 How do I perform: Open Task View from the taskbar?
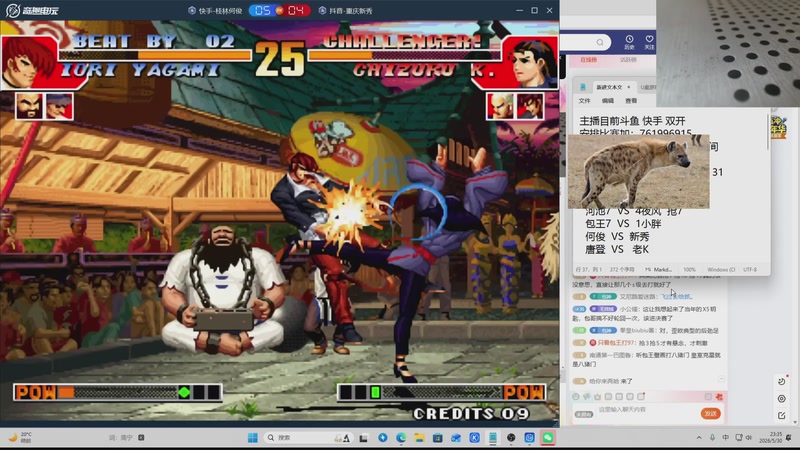coord(364,438)
